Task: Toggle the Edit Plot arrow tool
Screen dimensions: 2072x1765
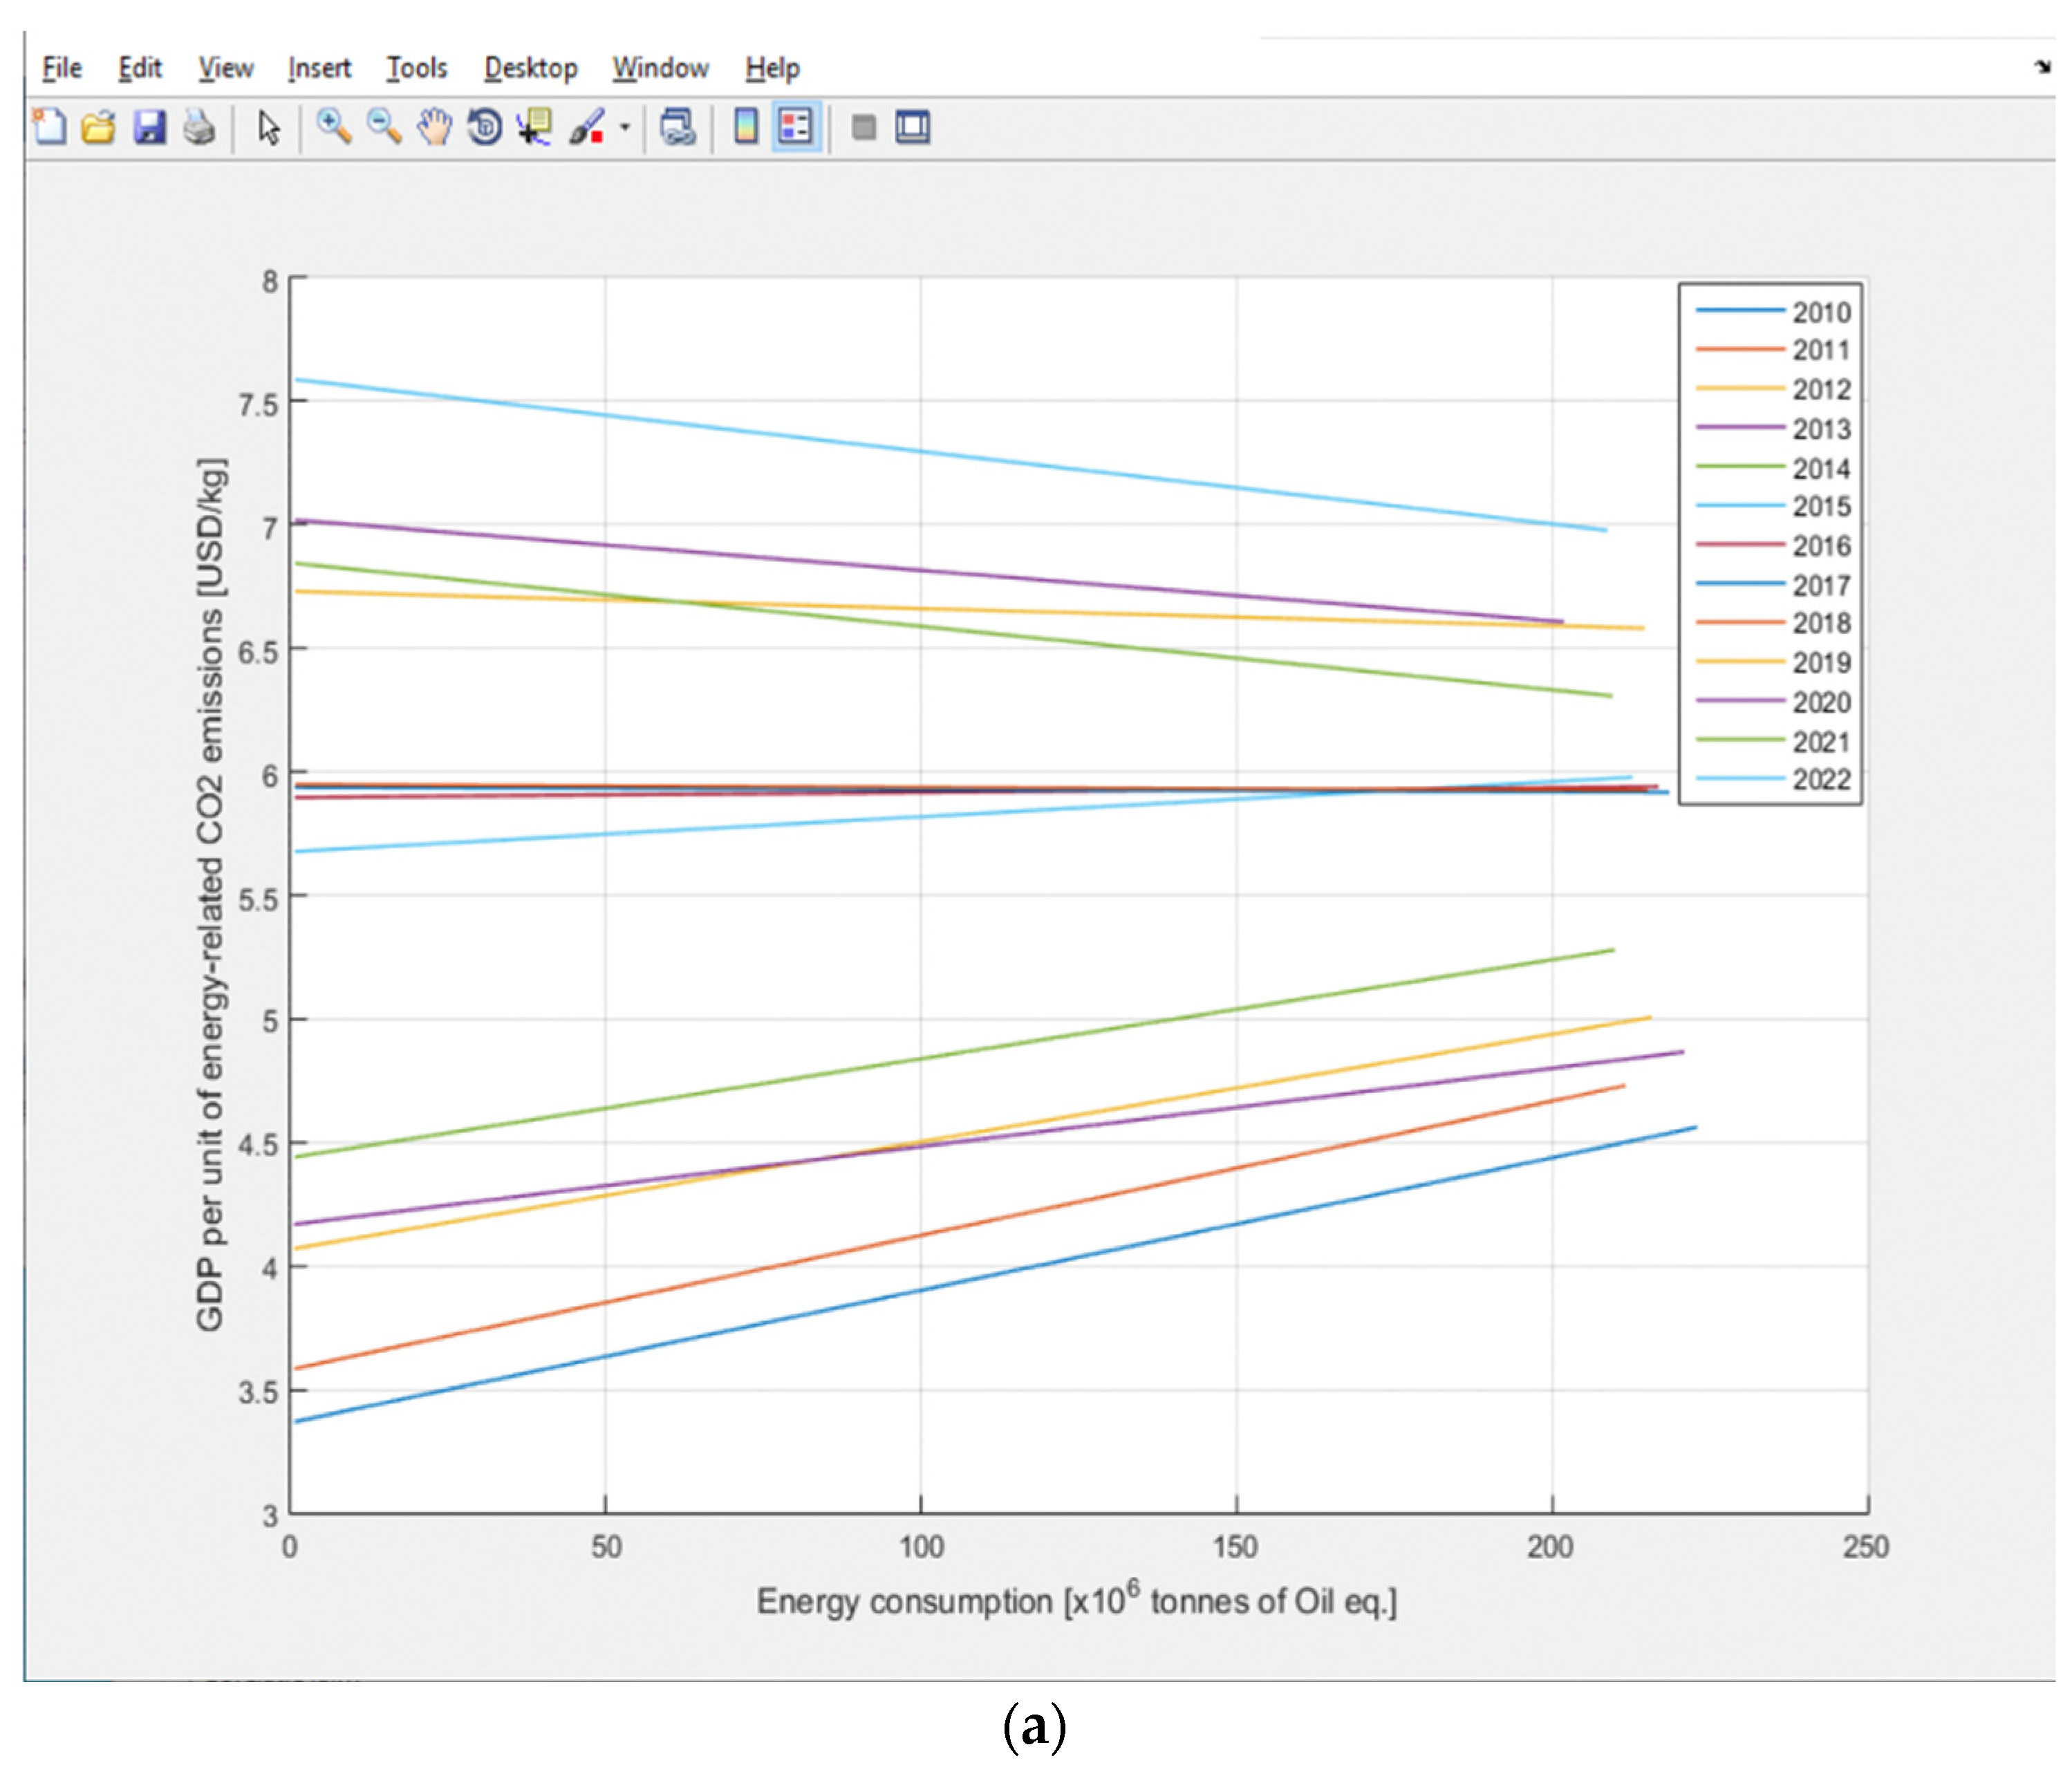Action: click(x=268, y=127)
